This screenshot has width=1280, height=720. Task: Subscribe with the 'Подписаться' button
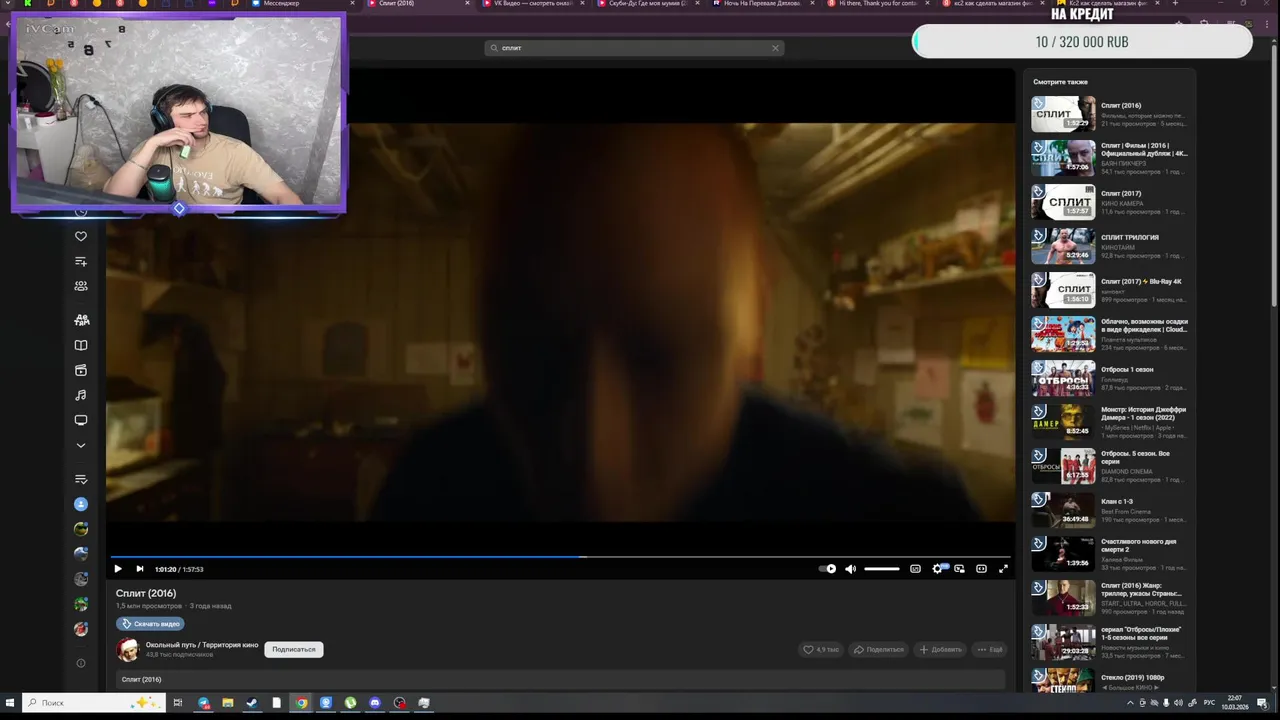pyautogui.click(x=294, y=650)
